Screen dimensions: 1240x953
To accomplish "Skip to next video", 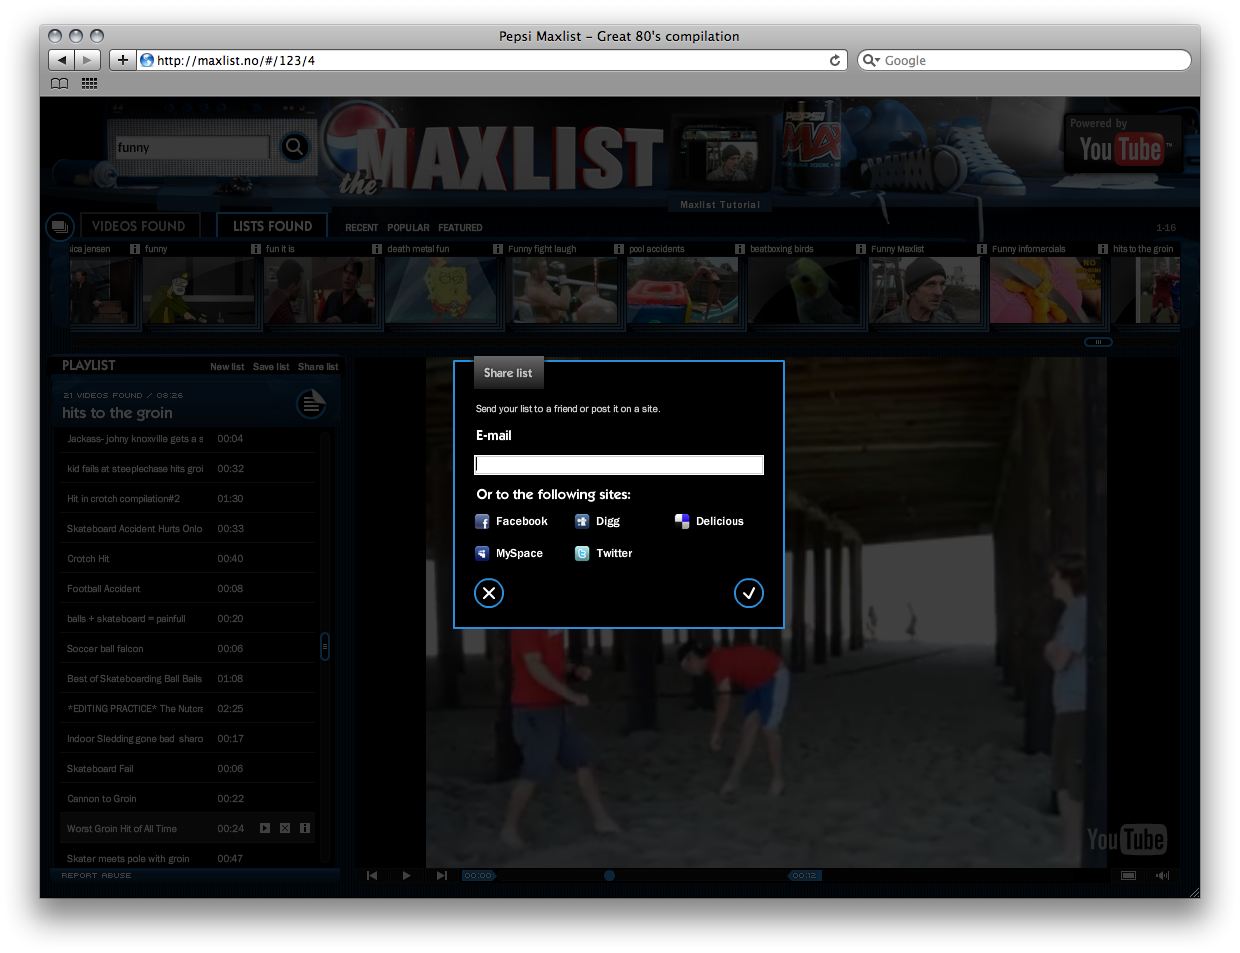I will [442, 875].
